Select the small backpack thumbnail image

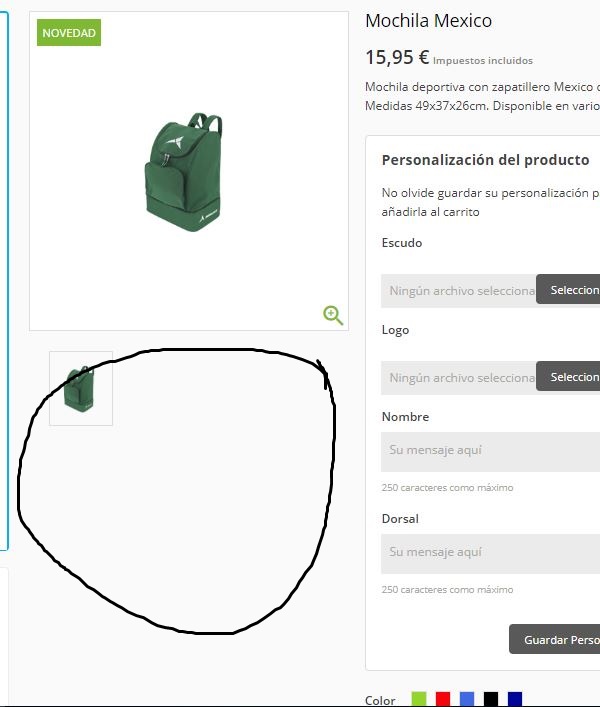(x=81, y=388)
